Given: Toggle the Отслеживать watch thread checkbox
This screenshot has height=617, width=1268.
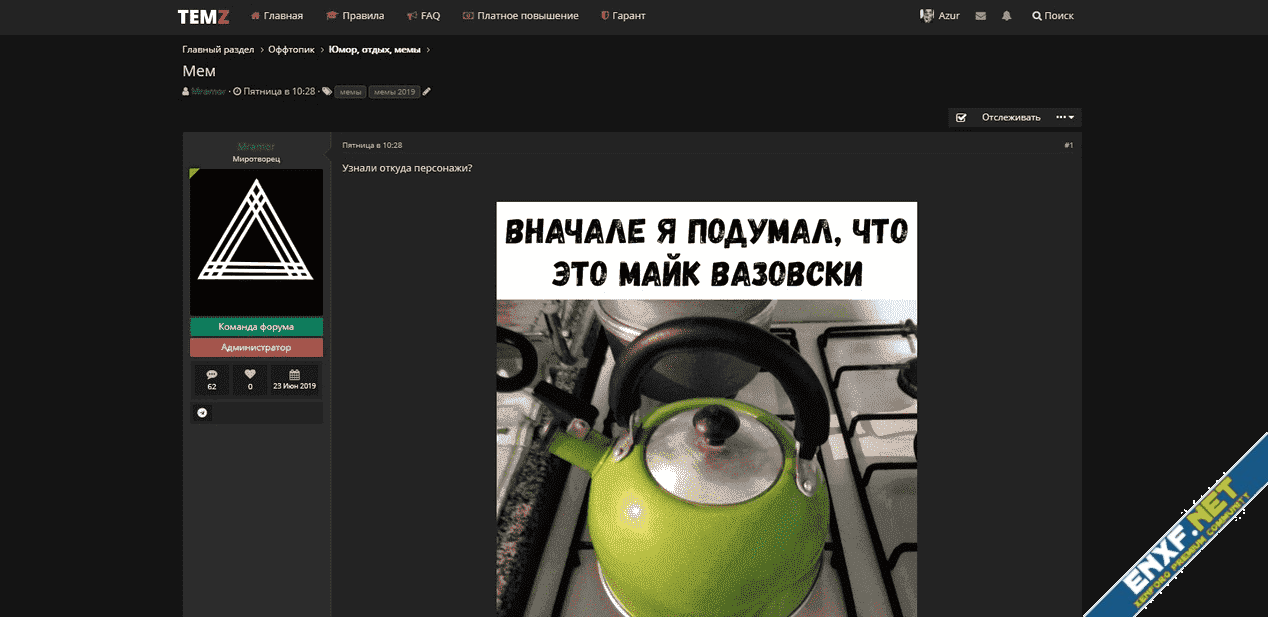Looking at the screenshot, I should [x=961, y=117].
